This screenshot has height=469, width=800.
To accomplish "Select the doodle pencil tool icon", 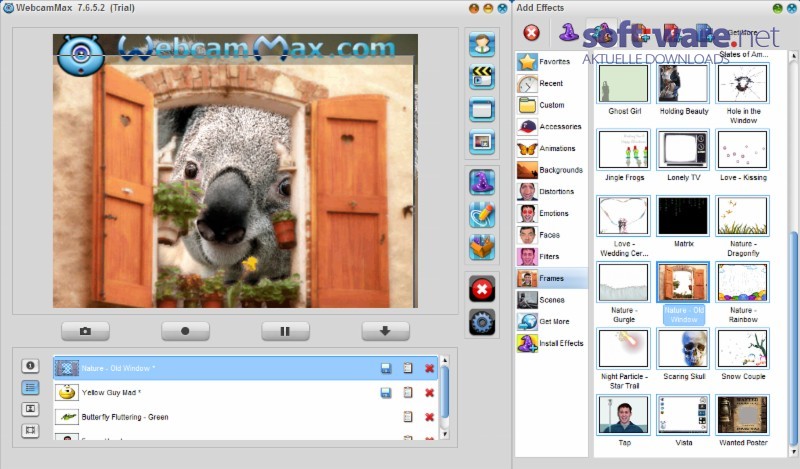I will (x=482, y=215).
